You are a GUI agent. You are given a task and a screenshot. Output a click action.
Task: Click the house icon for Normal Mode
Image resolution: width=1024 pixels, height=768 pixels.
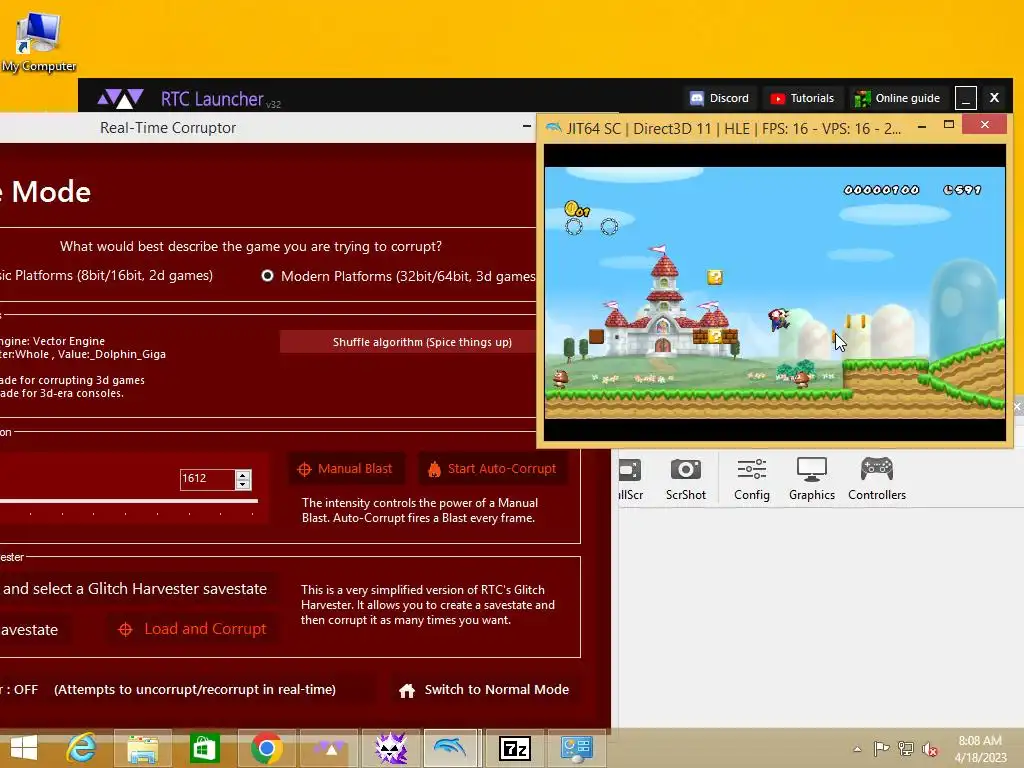point(407,691)
